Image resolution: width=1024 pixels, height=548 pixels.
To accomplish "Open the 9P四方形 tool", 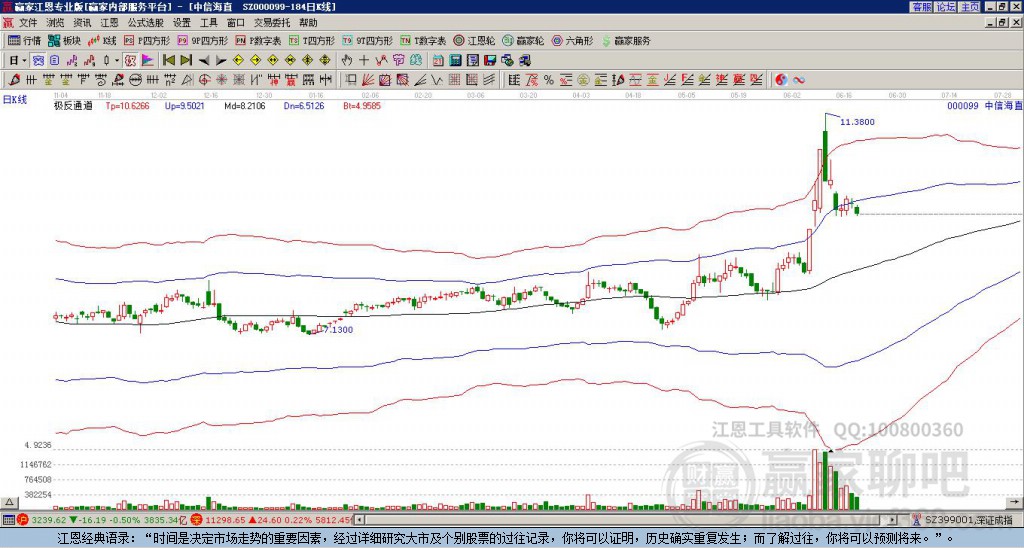I will click(203, 40).
